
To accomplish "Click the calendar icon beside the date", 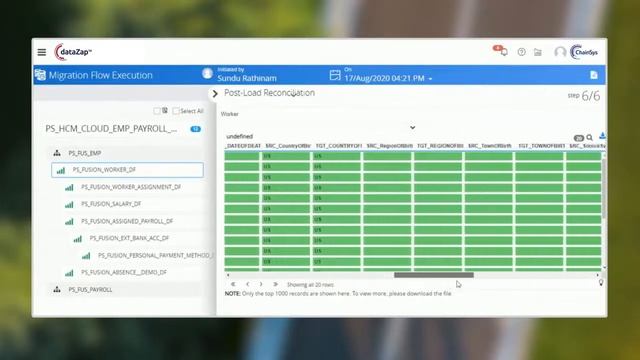I will [335, 75].
